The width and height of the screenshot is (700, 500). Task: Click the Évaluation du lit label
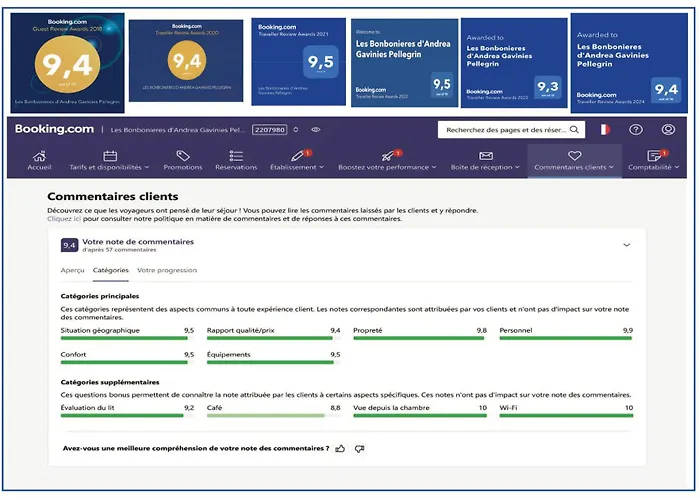(x=88, y=408)
